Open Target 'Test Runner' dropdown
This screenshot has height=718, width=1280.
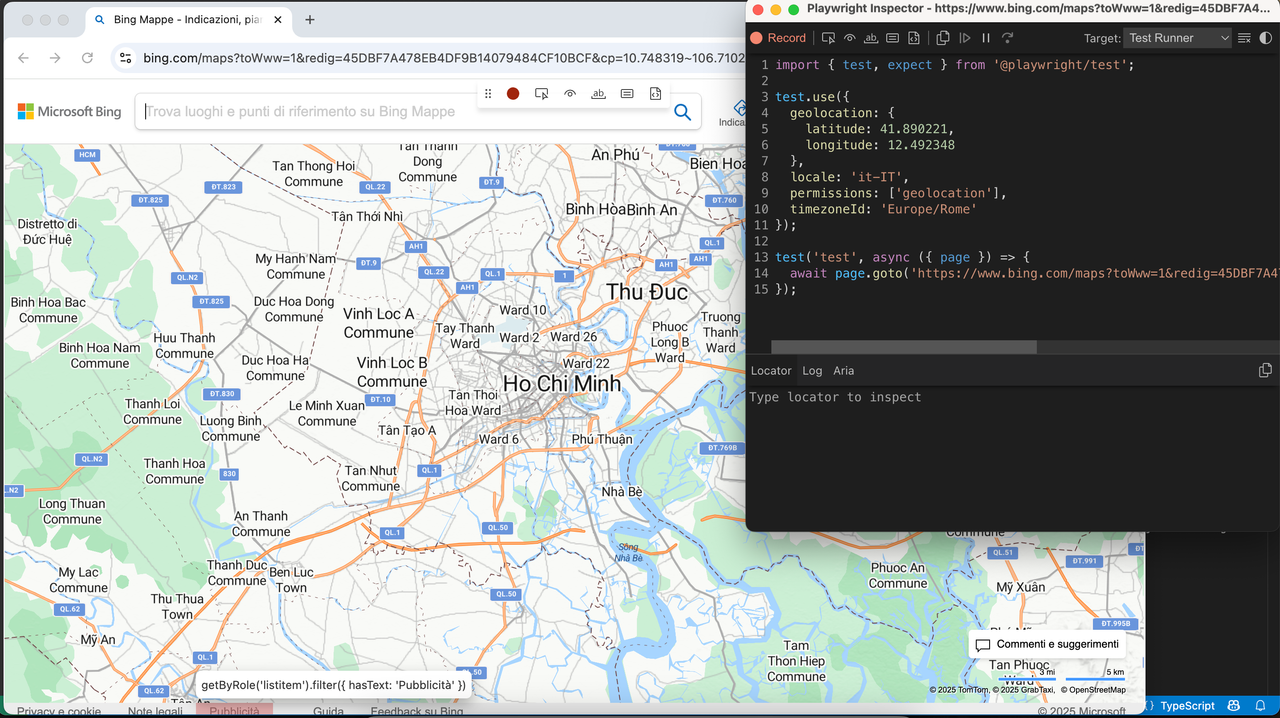pos(1178,38)
